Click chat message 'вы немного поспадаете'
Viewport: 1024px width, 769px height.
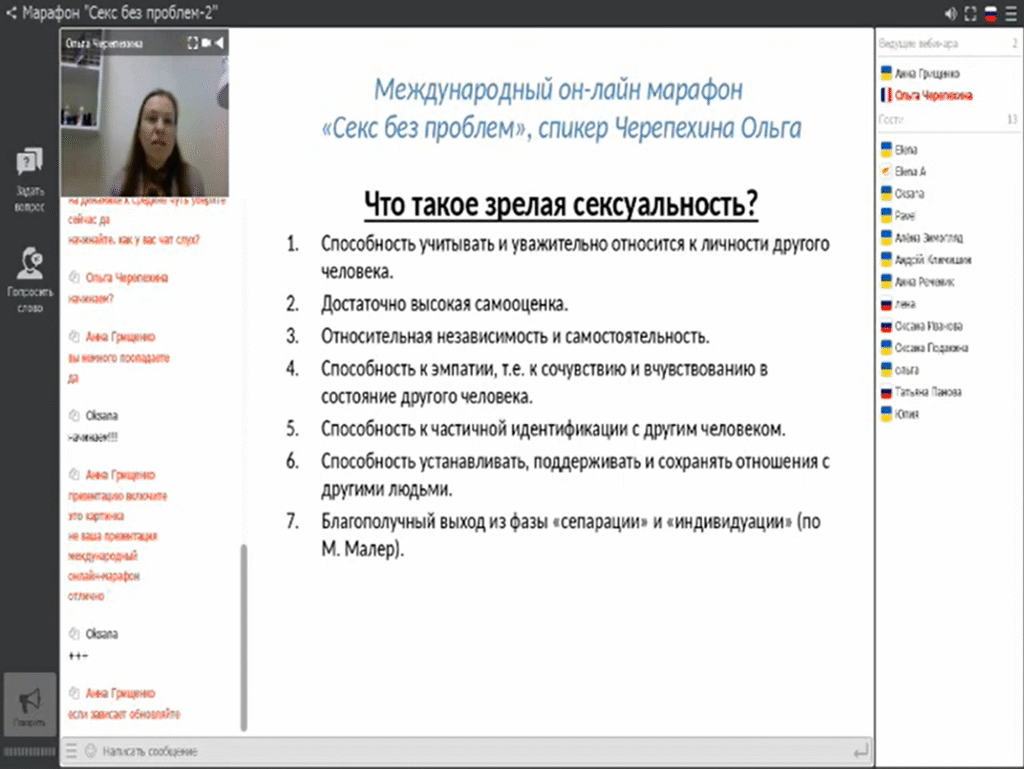[x=119, y=358]
